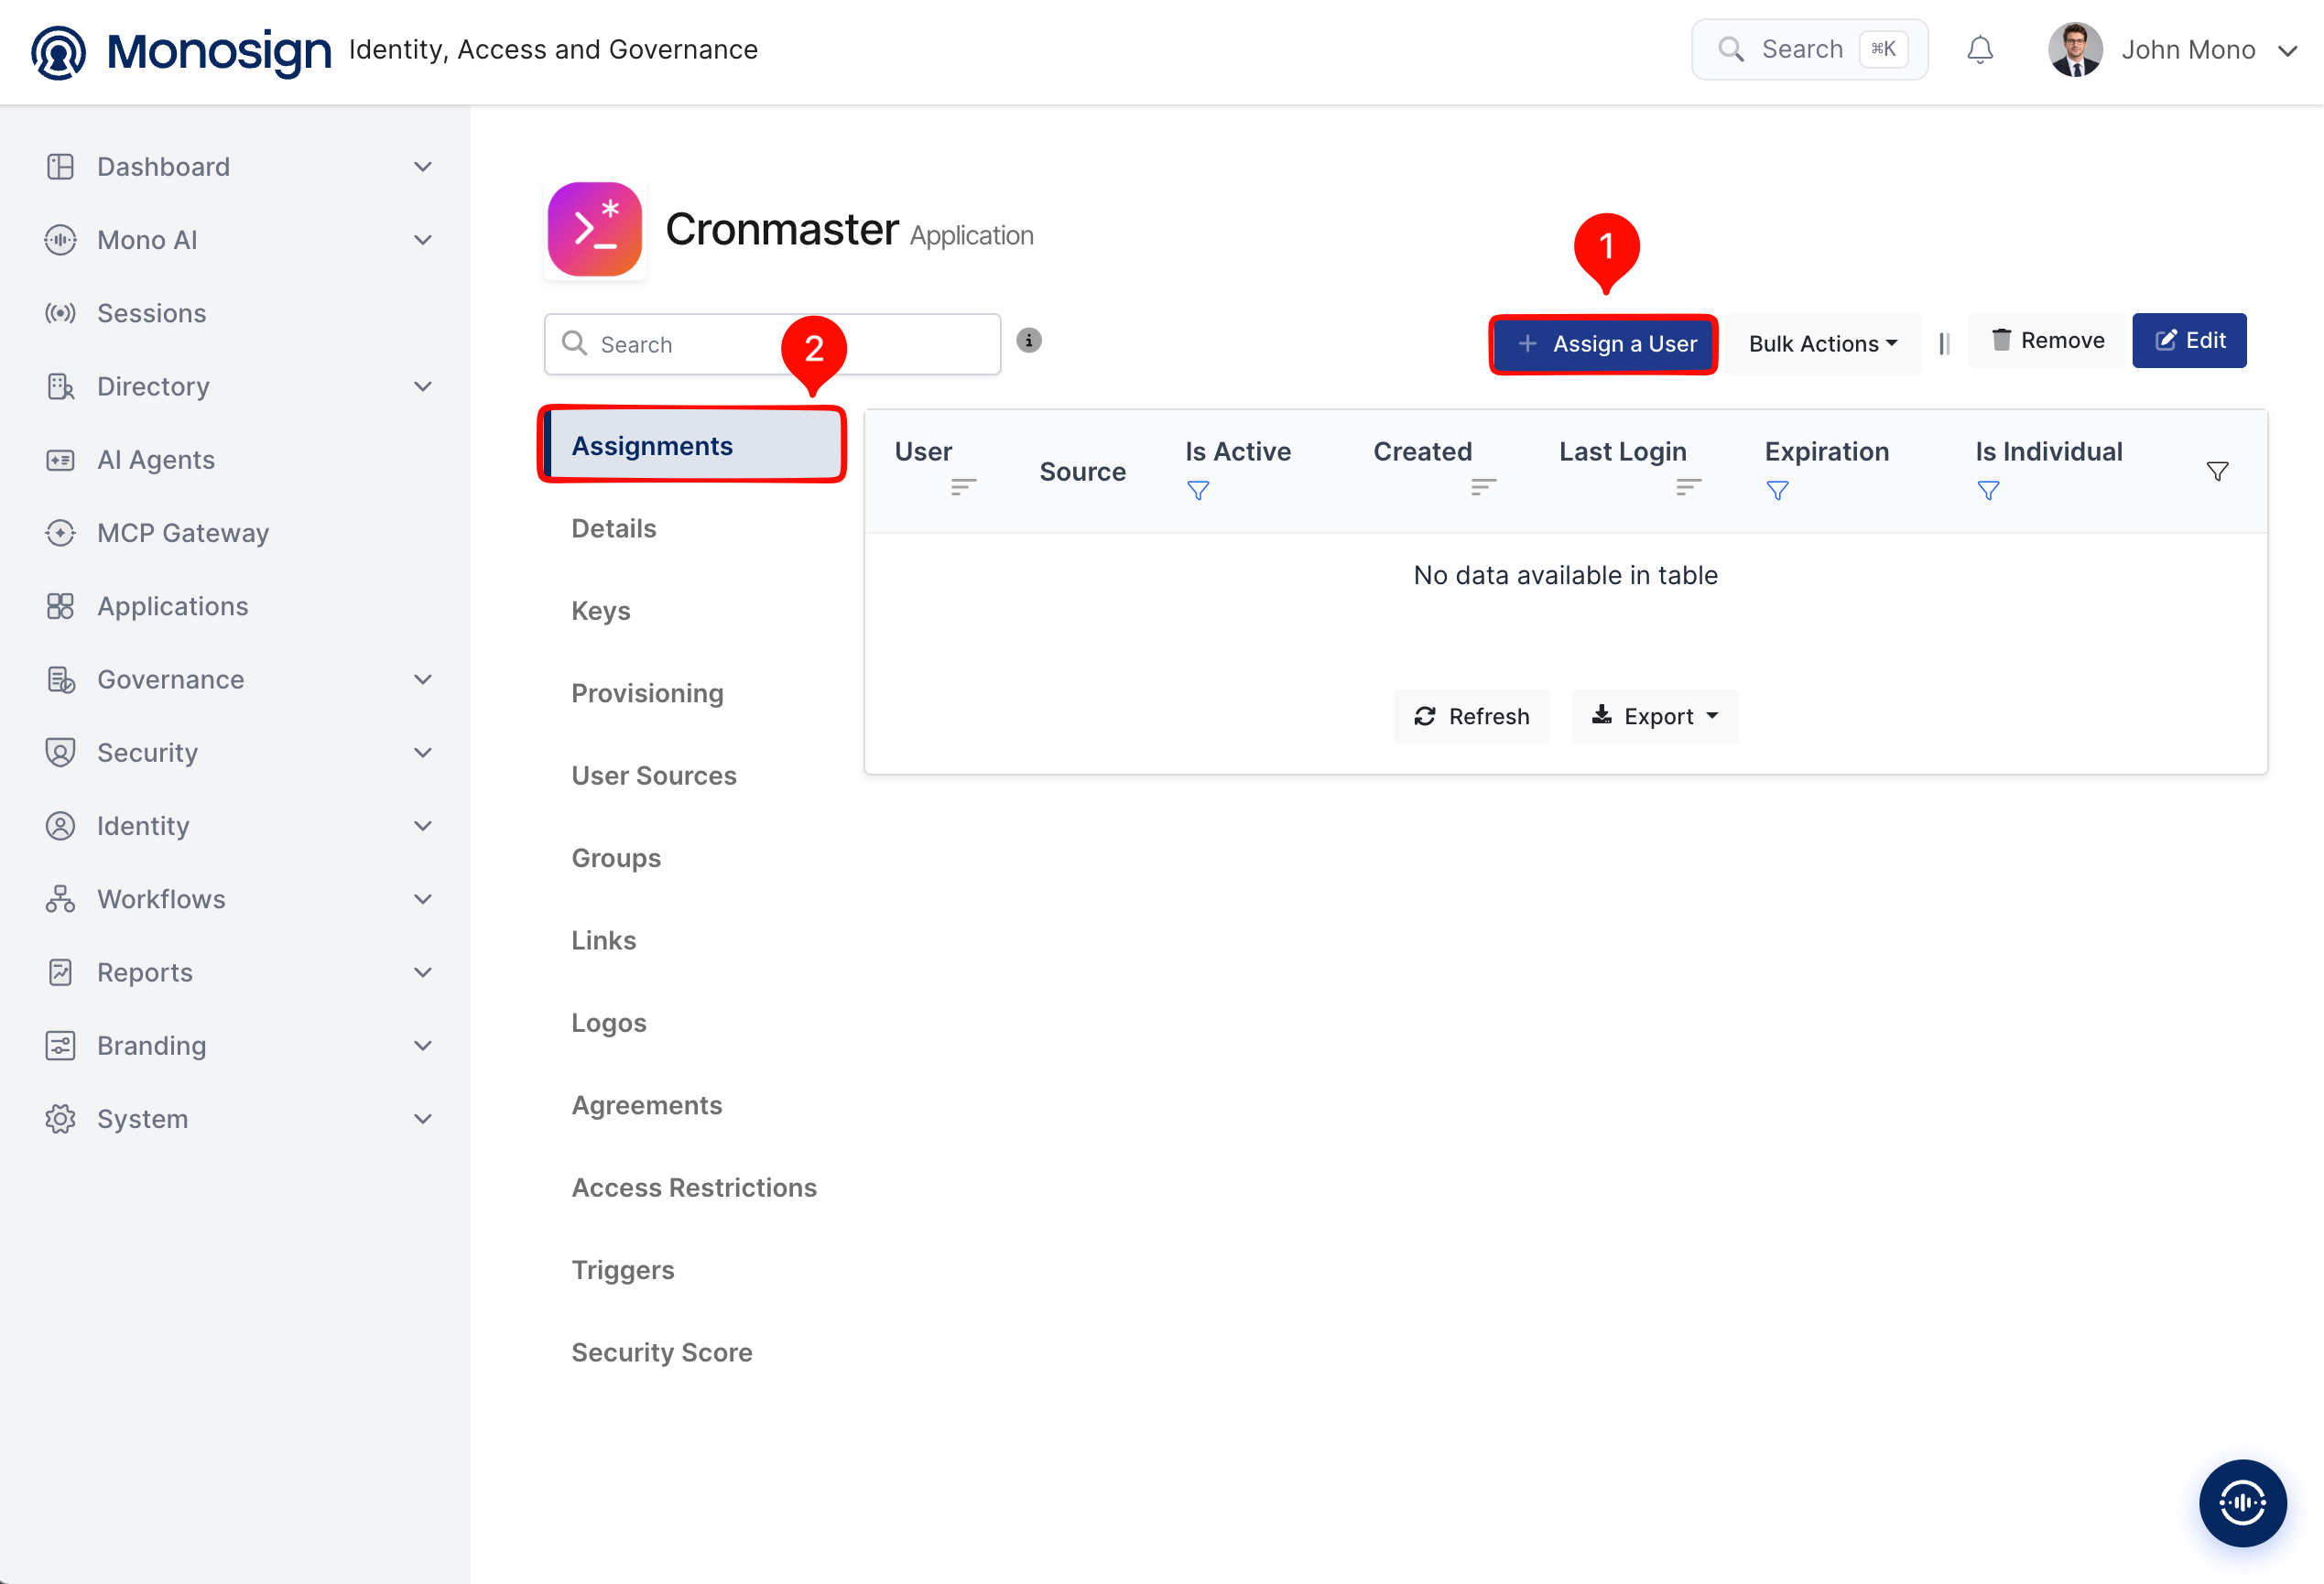Click the assignments Search field
The width and height of the screenshot is (2324, 1584).
[x=772, y=344]
